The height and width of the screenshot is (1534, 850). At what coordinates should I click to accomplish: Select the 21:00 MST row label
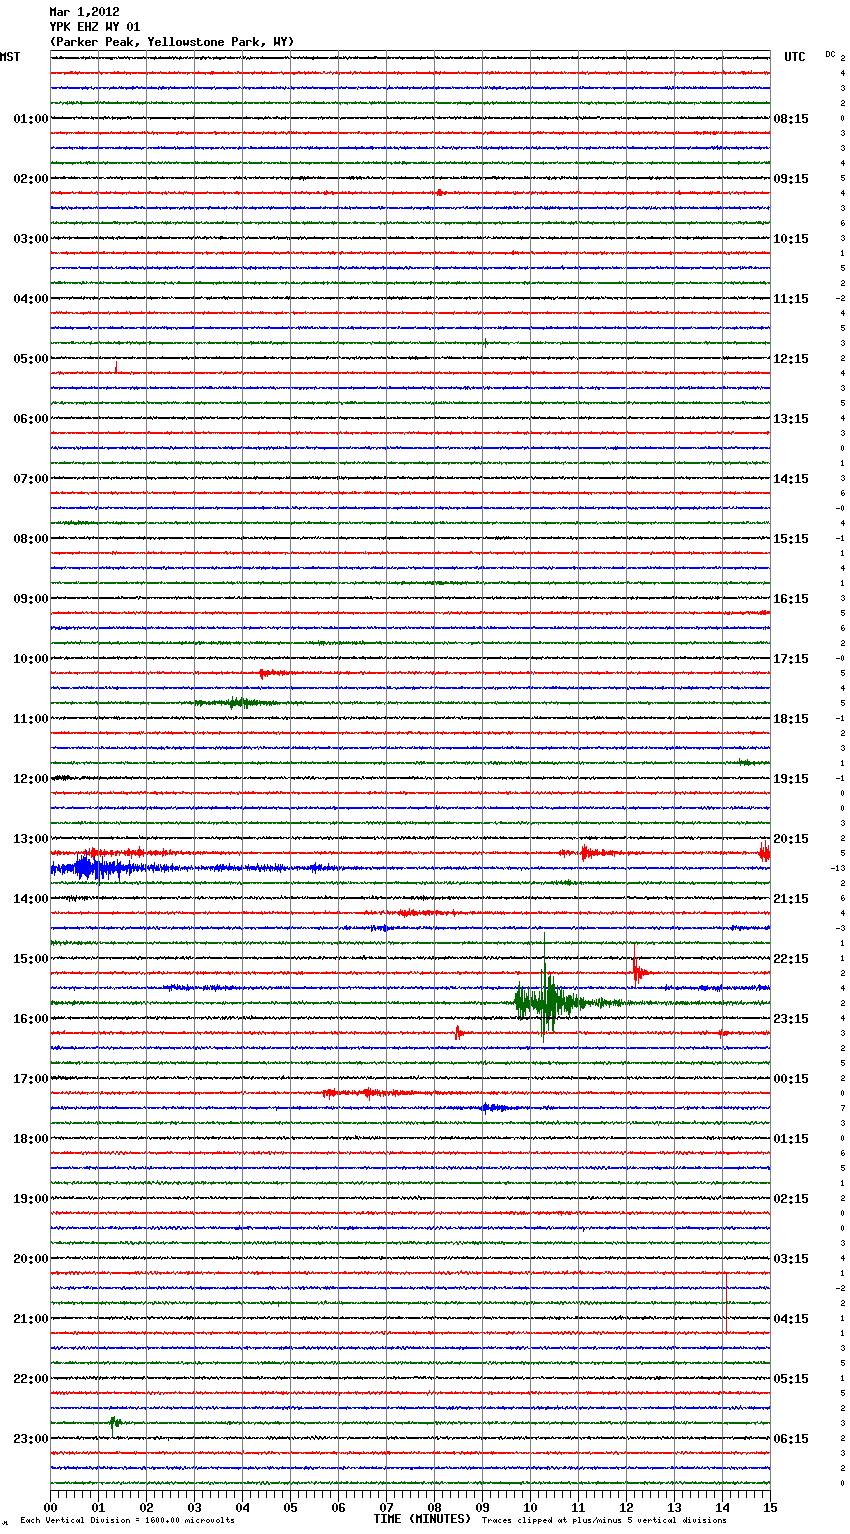31,1319
